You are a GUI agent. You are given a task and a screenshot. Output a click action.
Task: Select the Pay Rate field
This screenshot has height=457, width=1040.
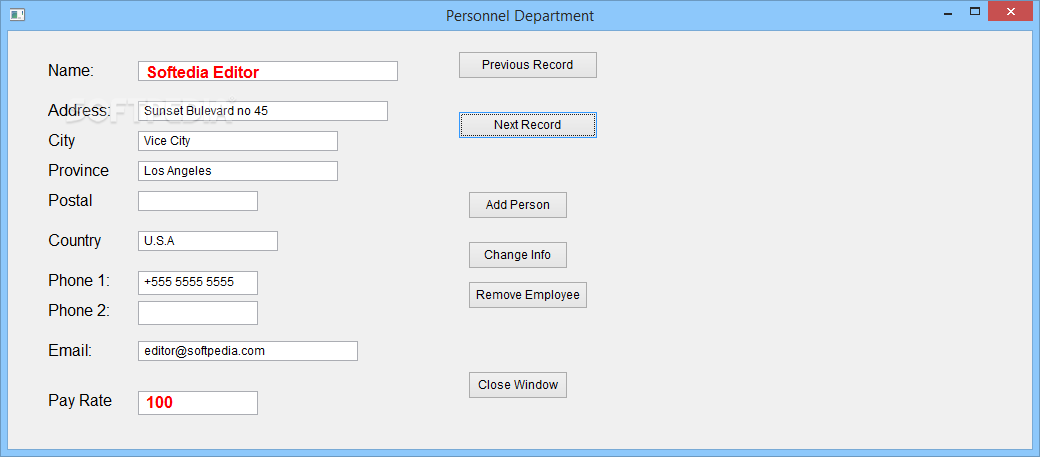pyautogui.click(x=197, y=402)
